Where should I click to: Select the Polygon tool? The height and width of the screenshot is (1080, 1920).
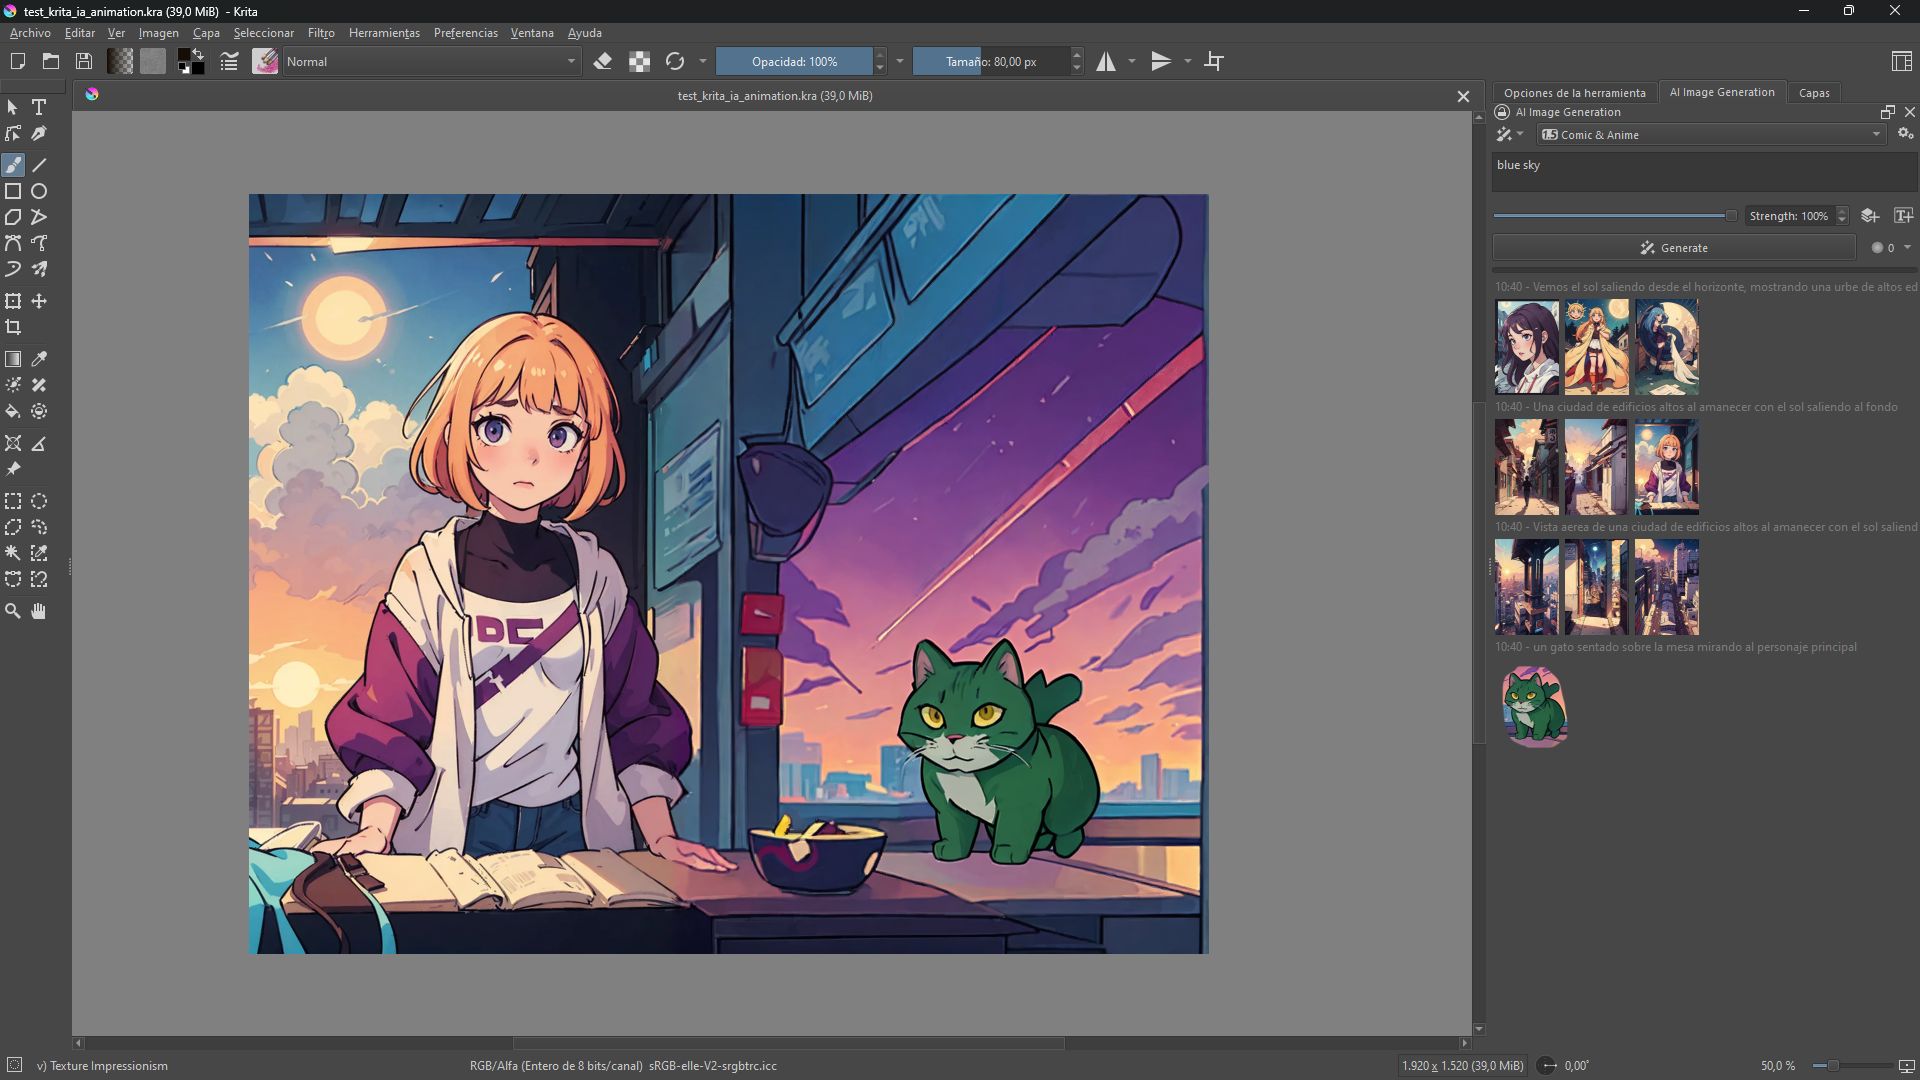click(x=13, y=217)
